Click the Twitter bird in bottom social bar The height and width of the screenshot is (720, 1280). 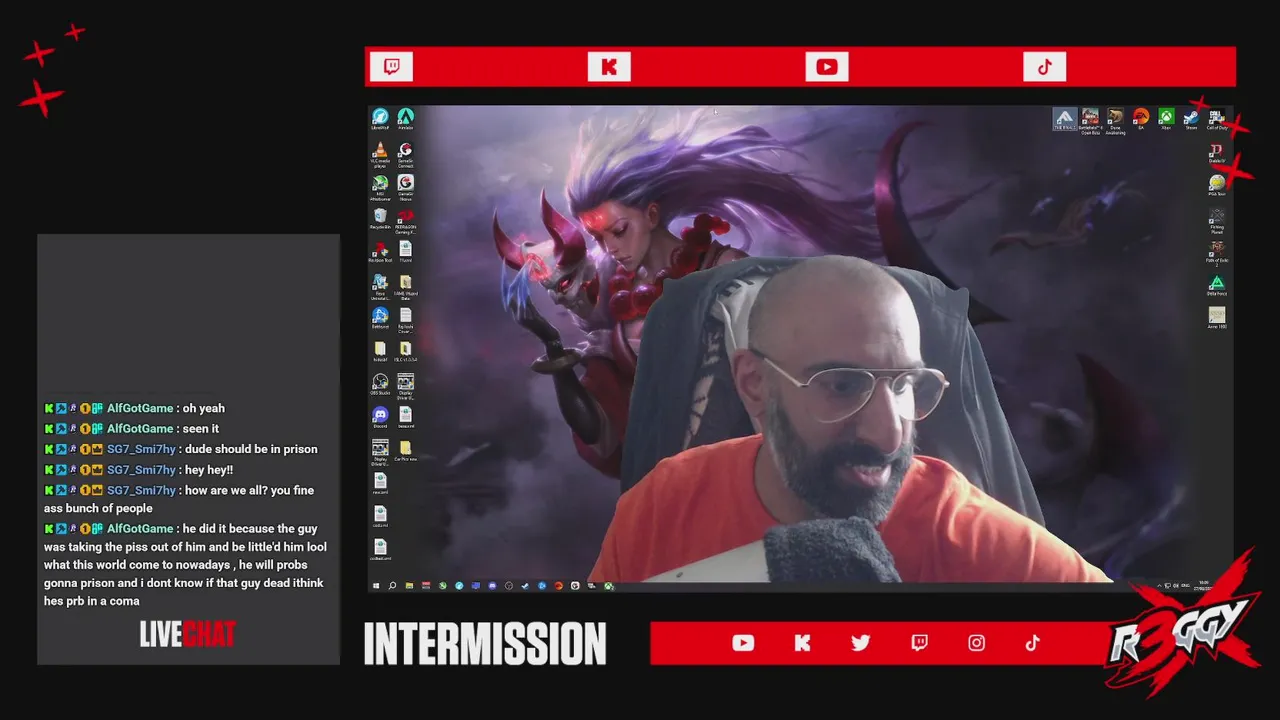click(x=861, y=643)
